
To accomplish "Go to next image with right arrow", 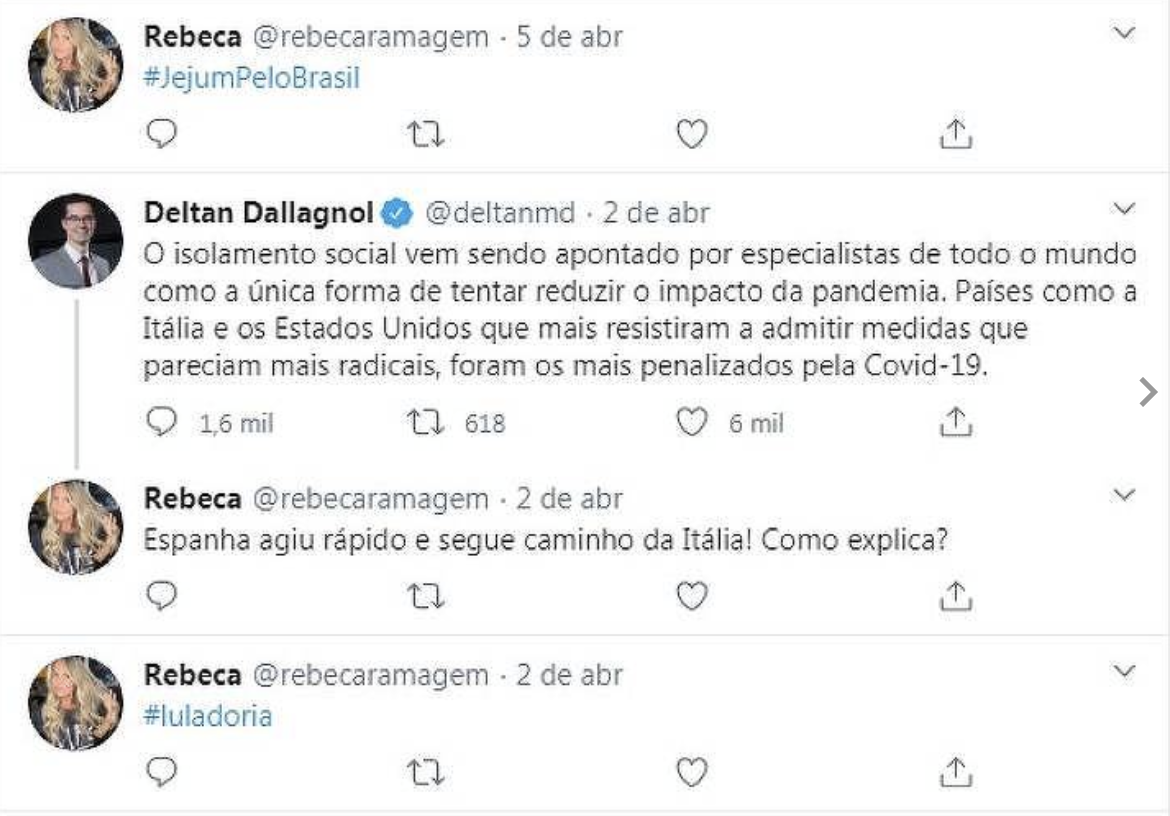I will 1147,393.
